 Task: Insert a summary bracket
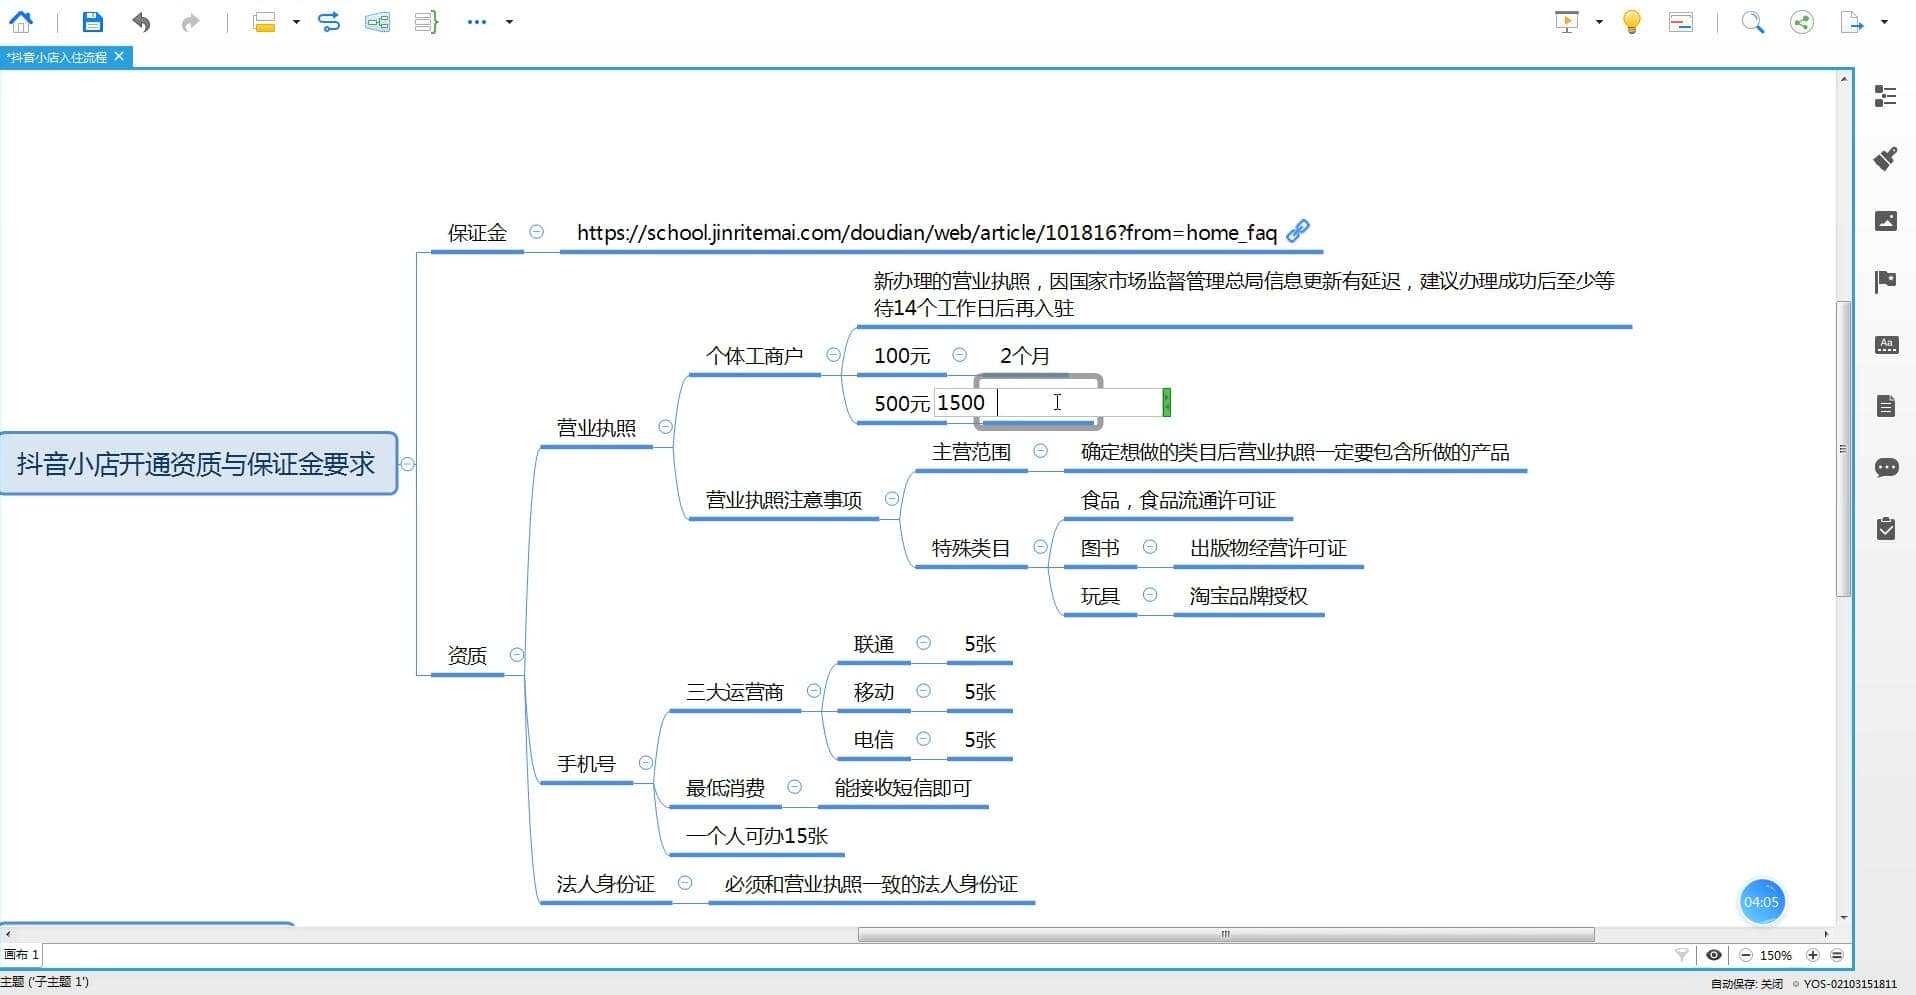click(x=426, y=21)
